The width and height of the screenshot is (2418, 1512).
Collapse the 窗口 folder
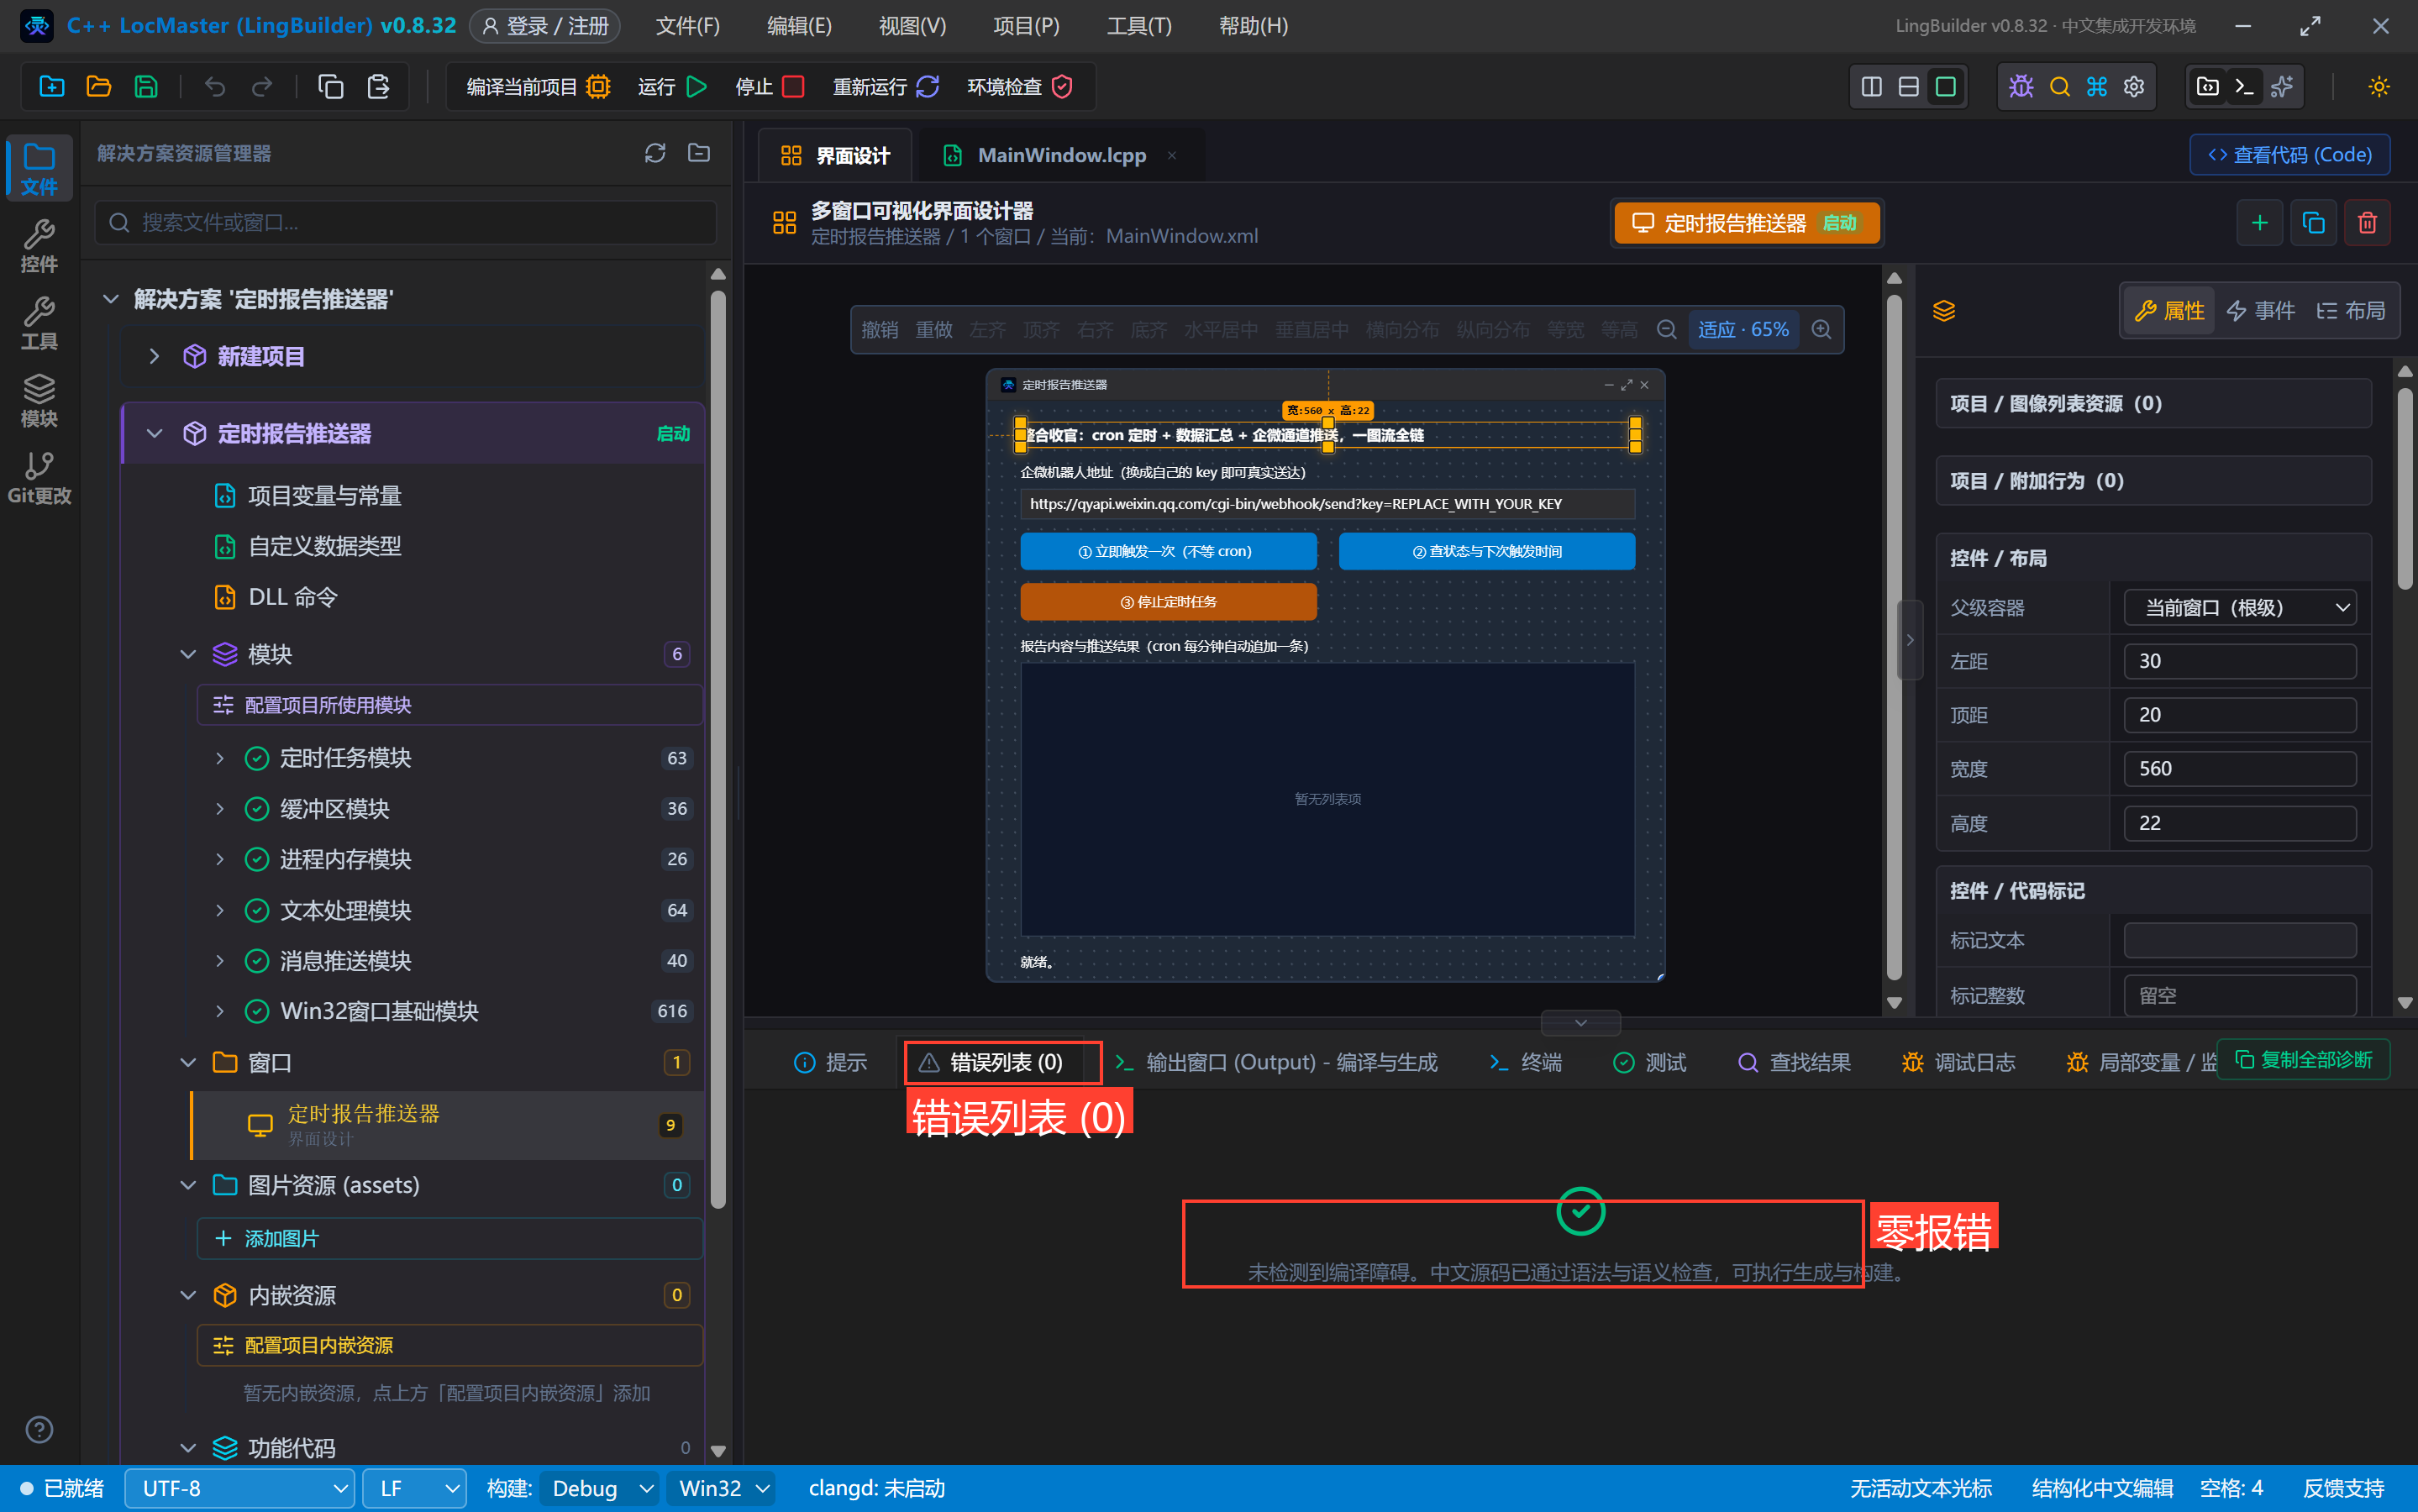pos(187,1062)
